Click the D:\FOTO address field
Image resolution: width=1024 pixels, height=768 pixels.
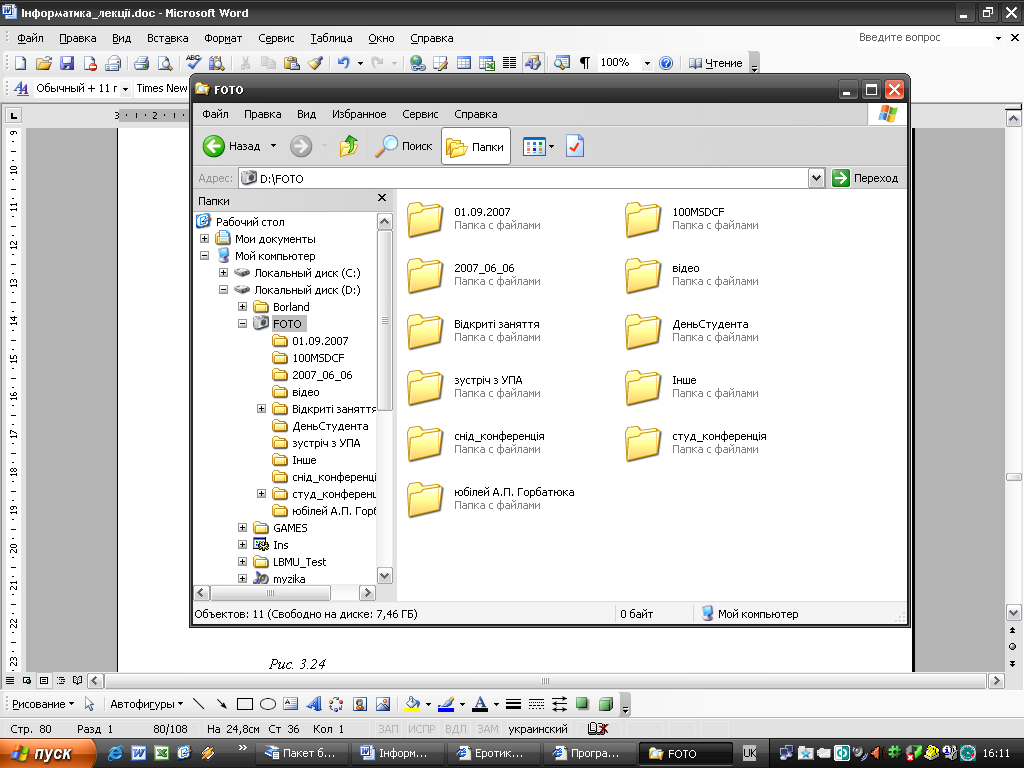coord(524,178)
